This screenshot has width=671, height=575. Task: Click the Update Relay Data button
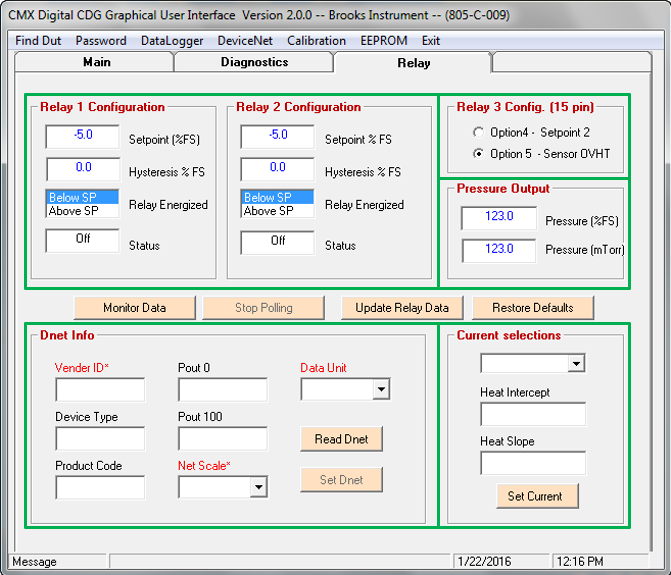[x=402, y=308]
